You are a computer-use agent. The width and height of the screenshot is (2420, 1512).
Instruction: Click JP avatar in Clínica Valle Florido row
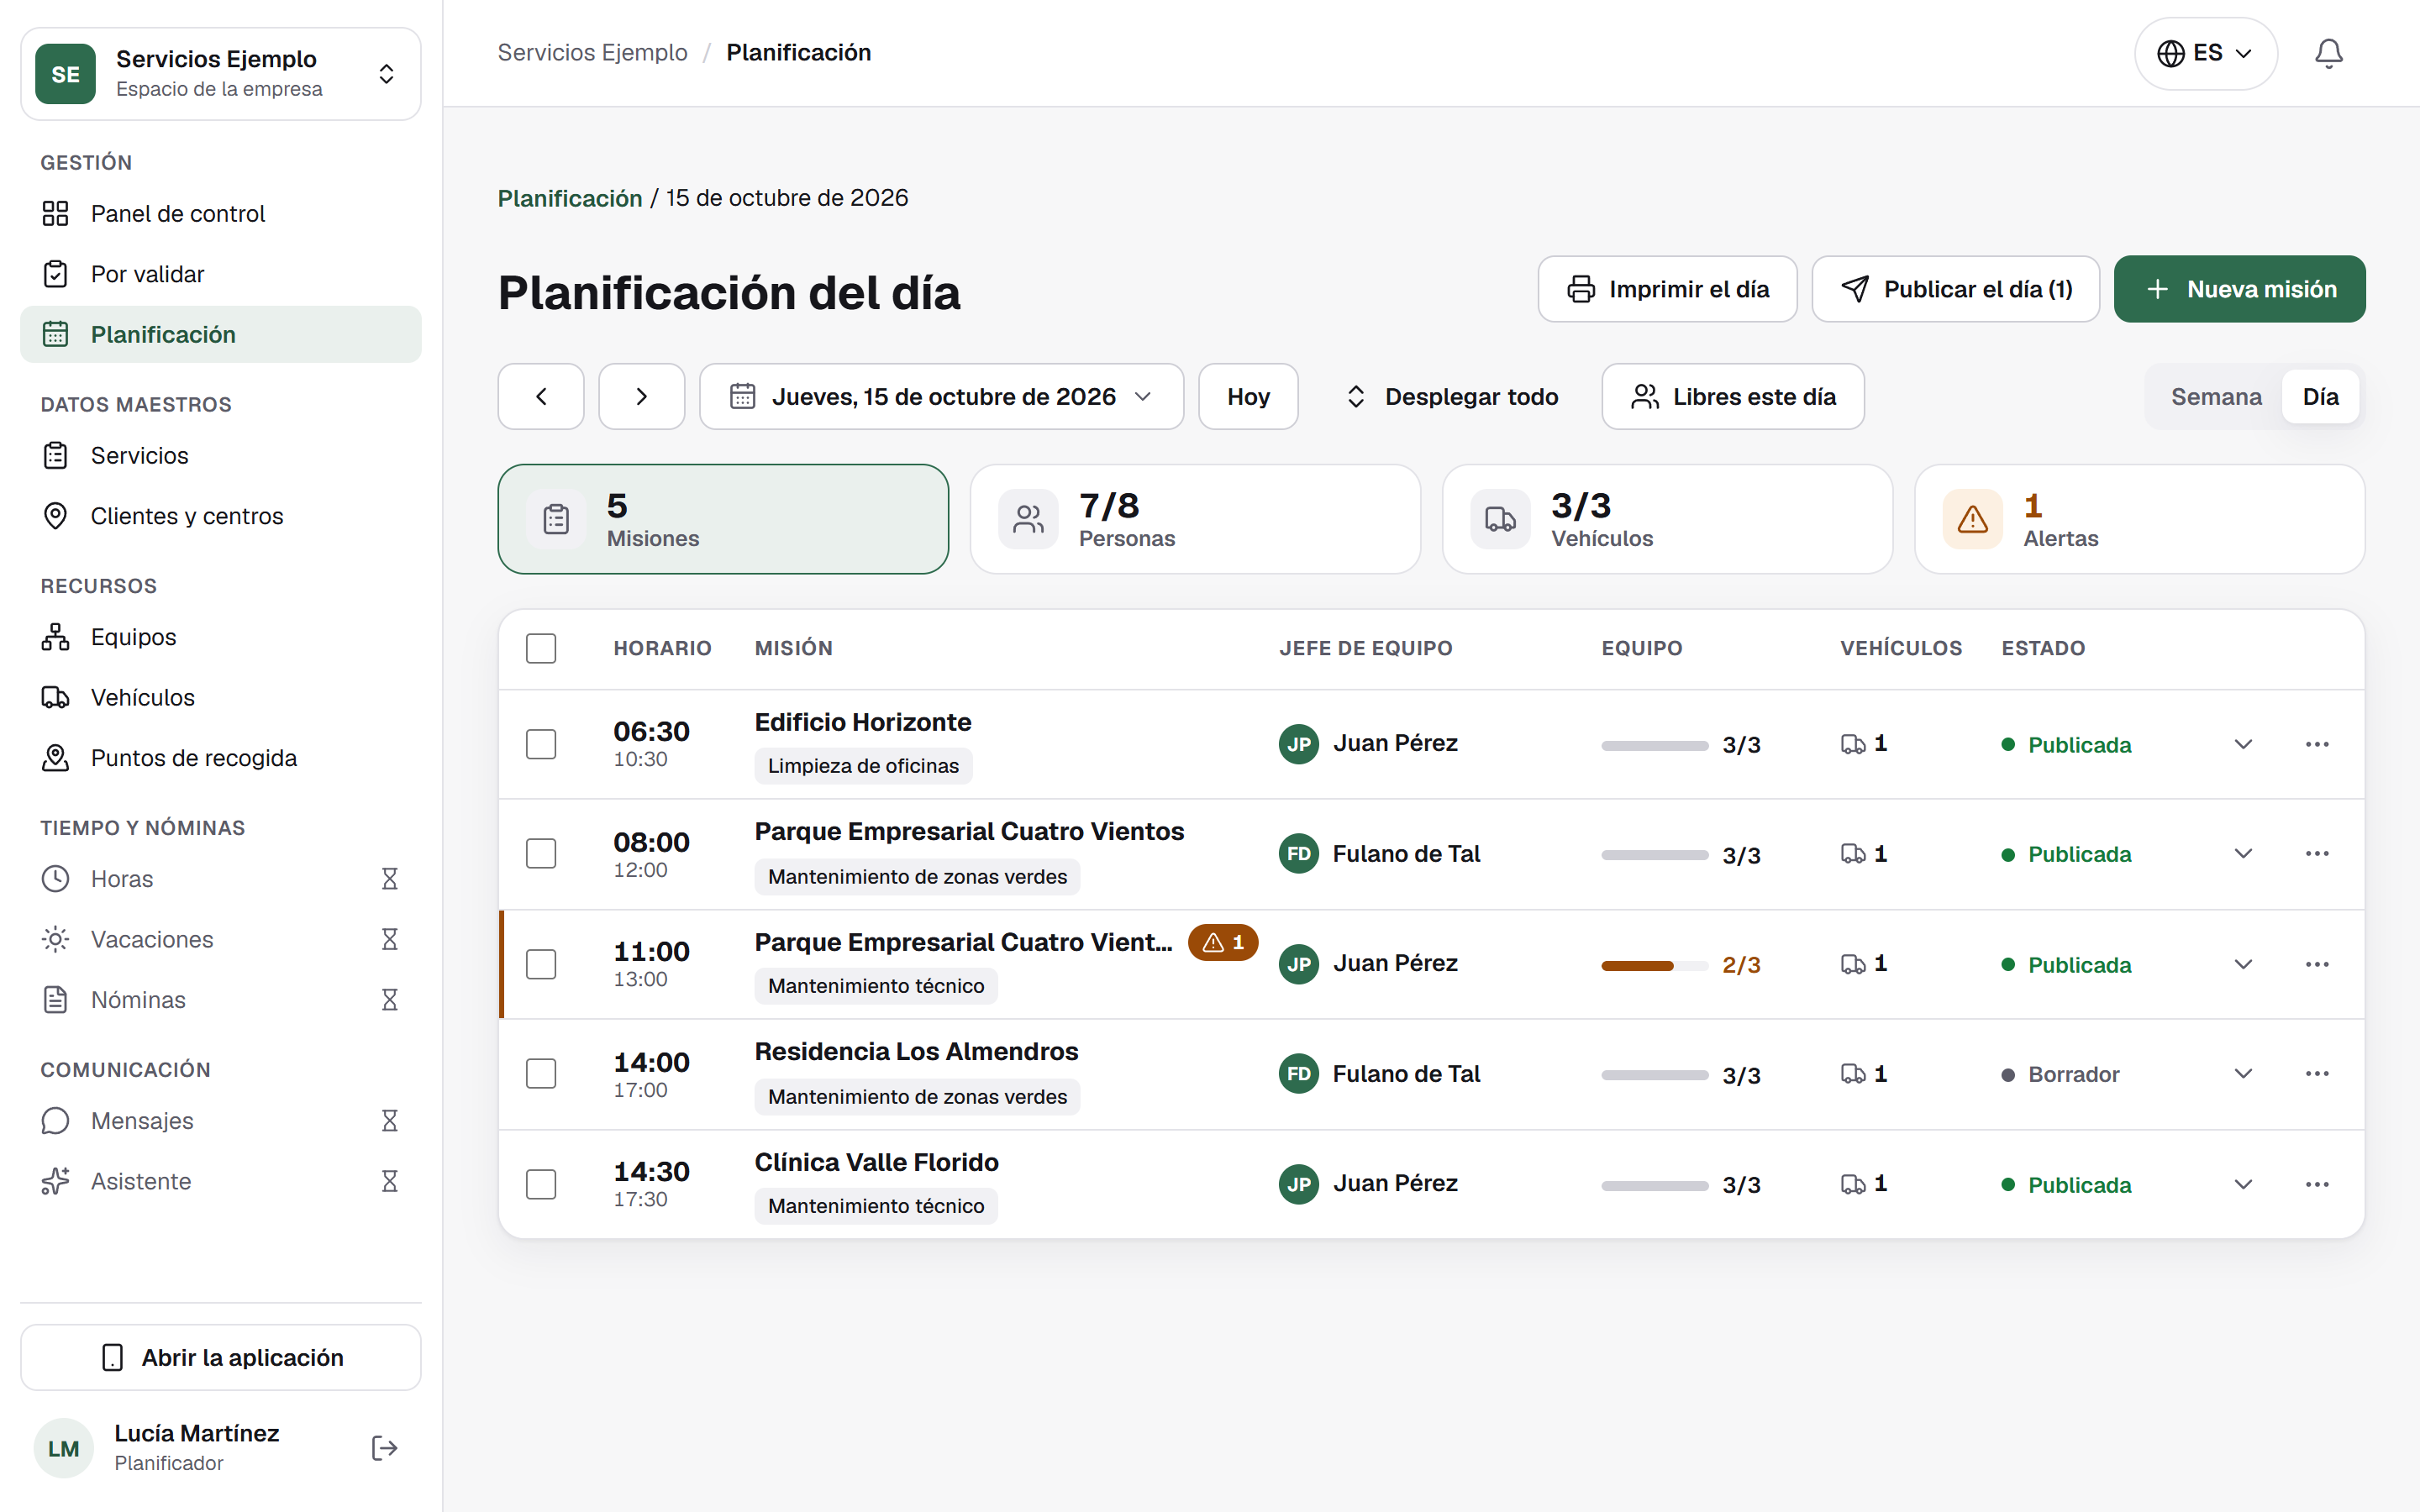coord(1298,1184)
